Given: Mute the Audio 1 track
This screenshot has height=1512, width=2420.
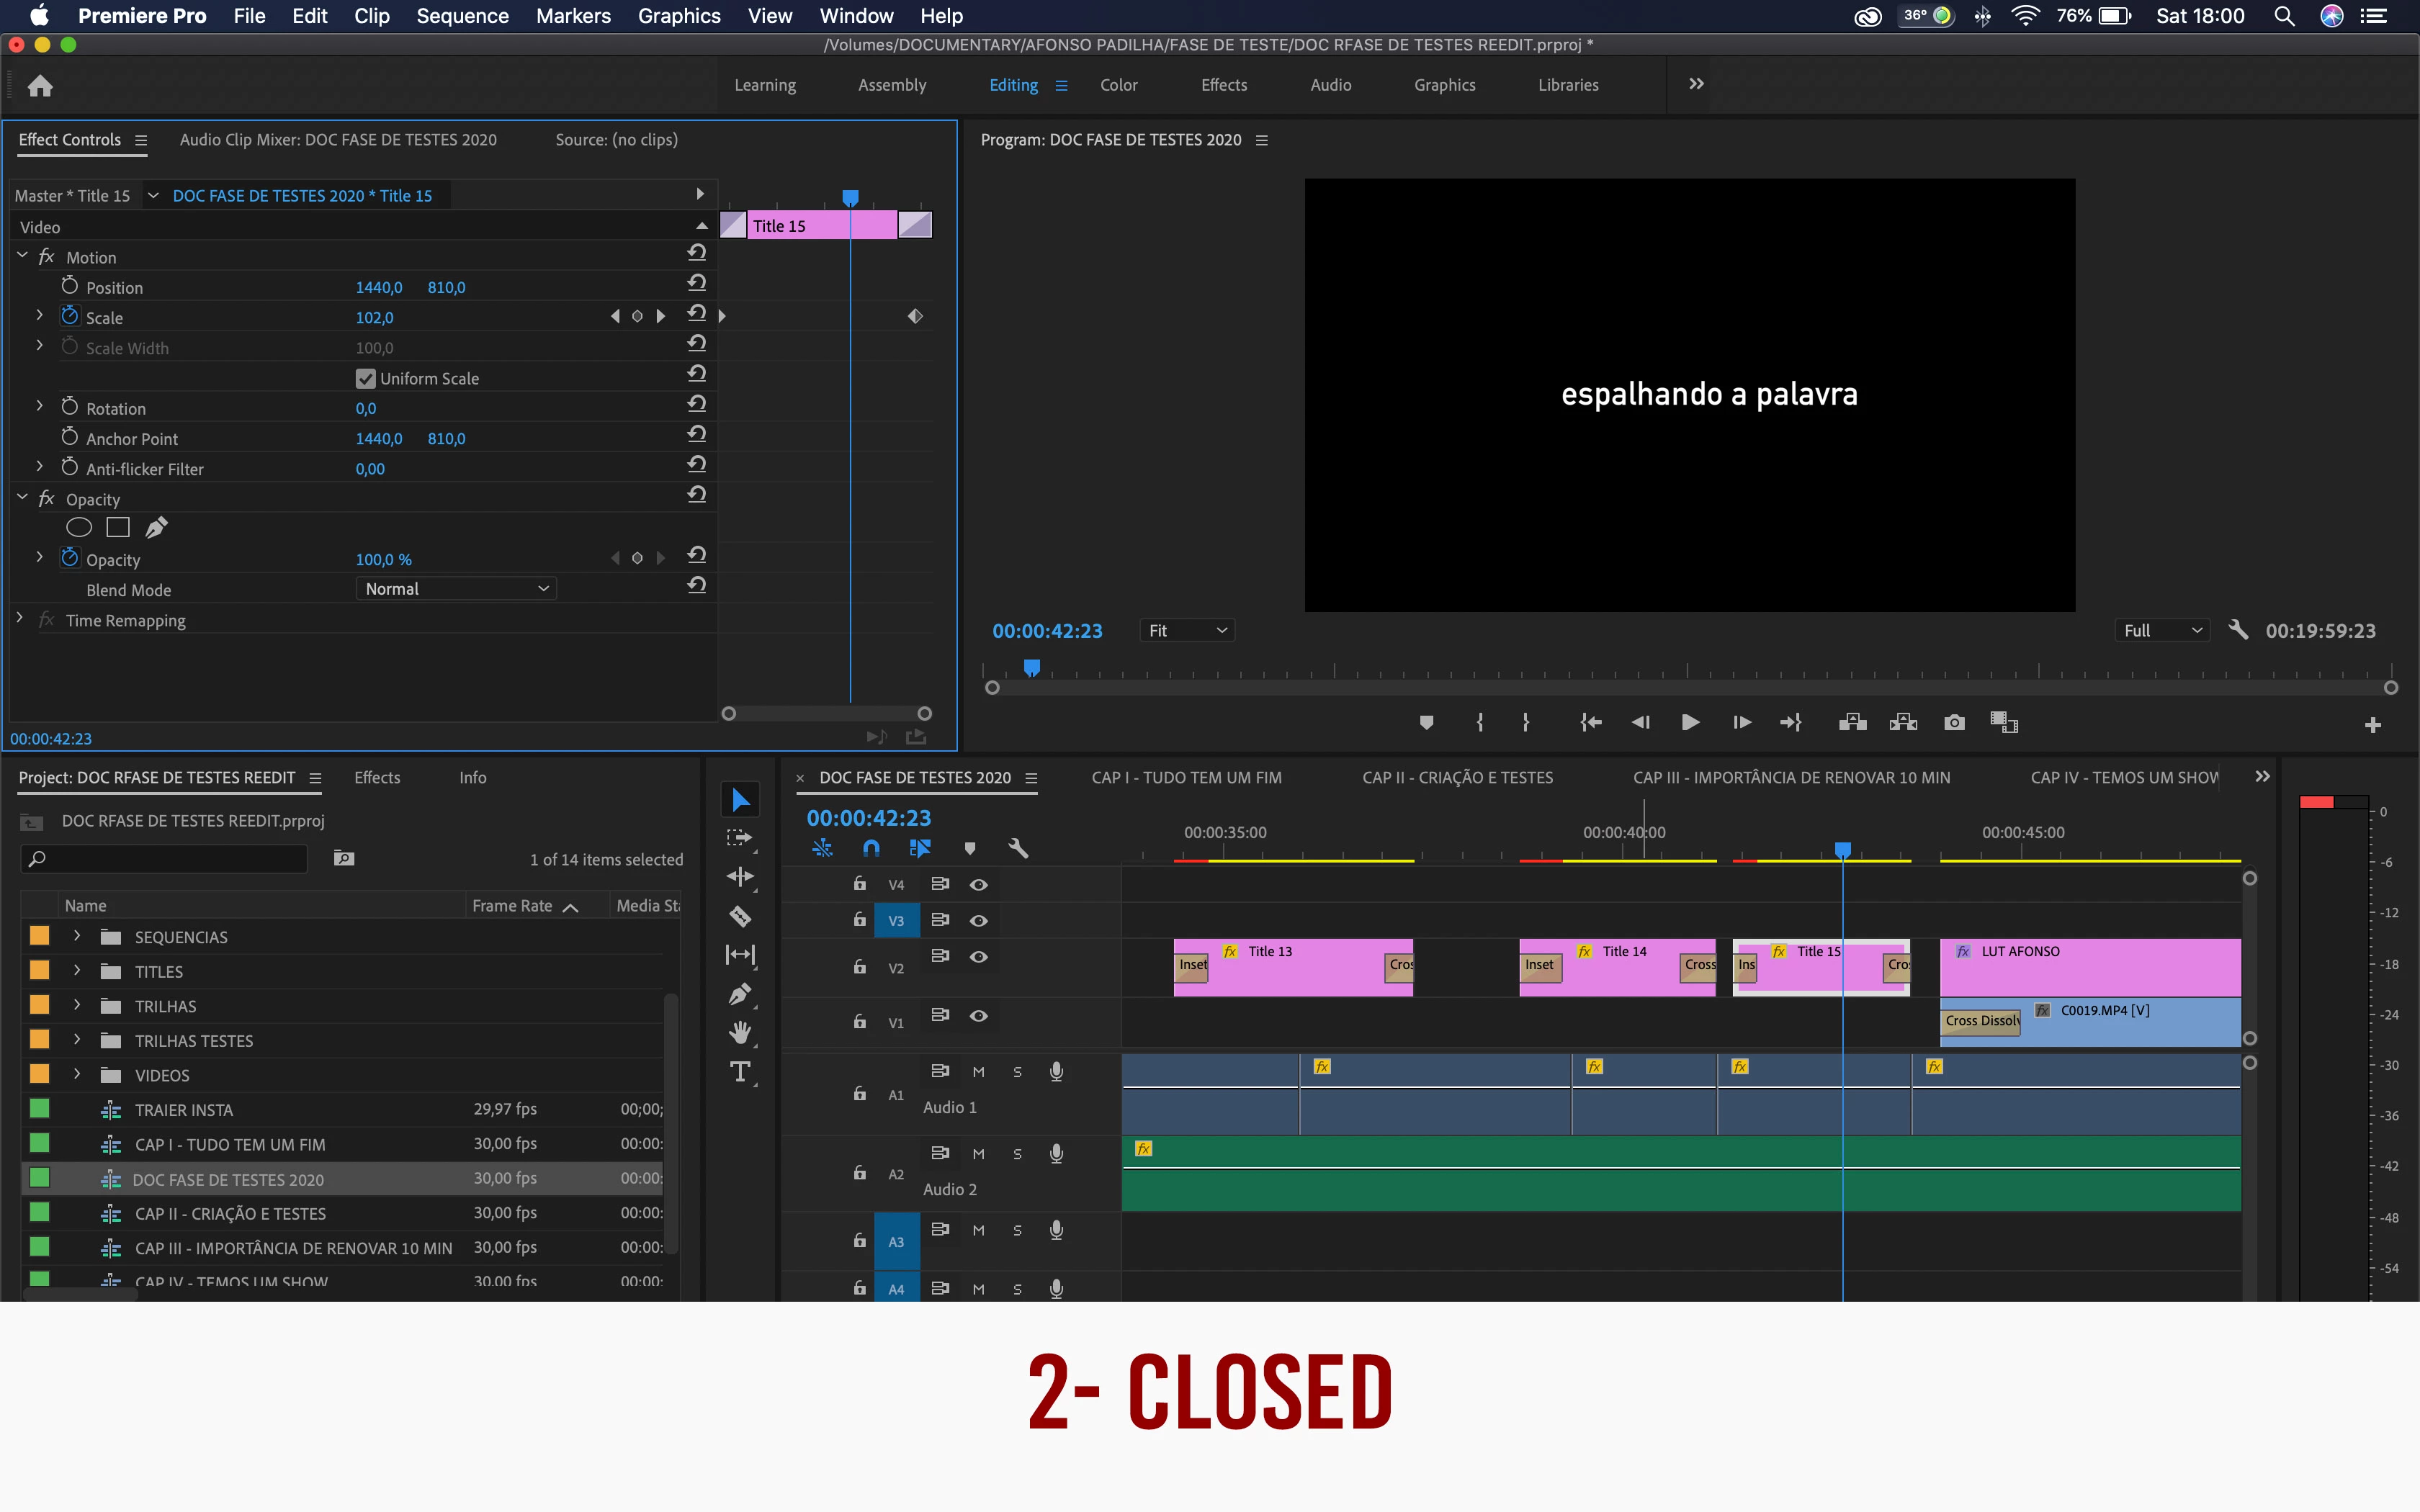Looking at the screenshot, I should (x=978, y=1072).
